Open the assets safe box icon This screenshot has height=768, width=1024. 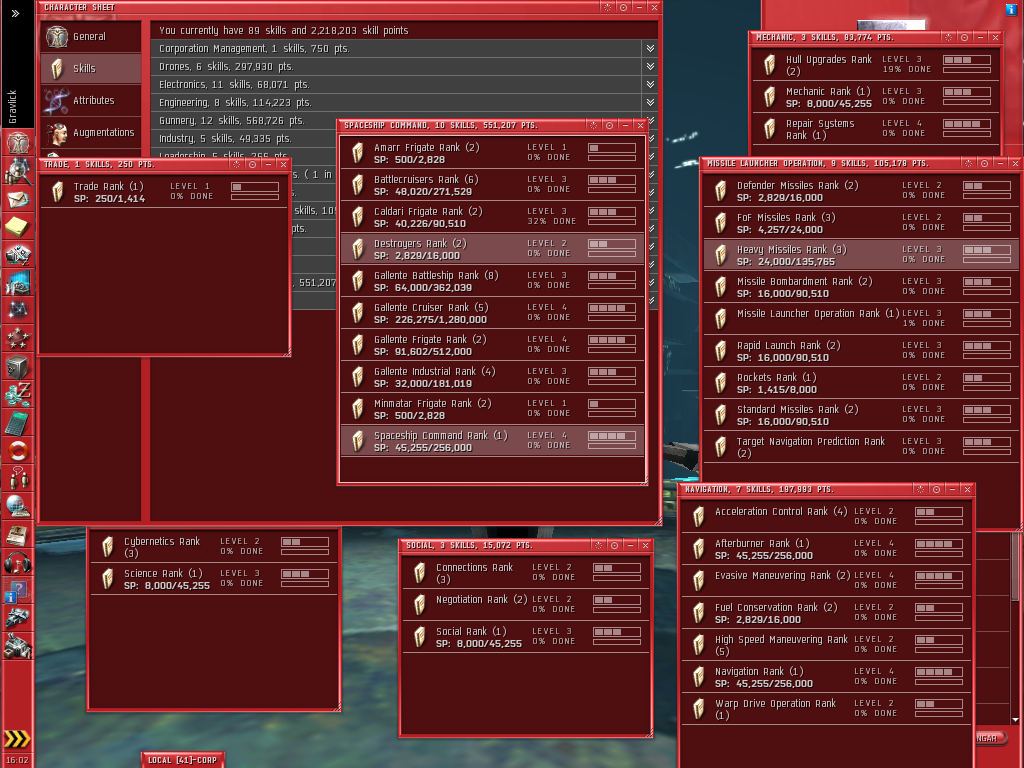coord(18,367)
